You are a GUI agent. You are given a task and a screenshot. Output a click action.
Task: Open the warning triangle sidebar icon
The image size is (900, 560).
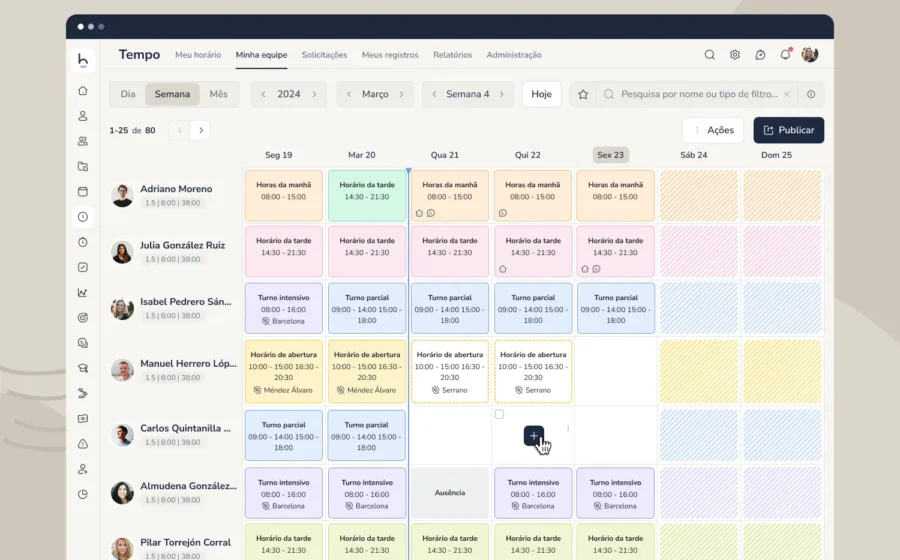point(83,444)
